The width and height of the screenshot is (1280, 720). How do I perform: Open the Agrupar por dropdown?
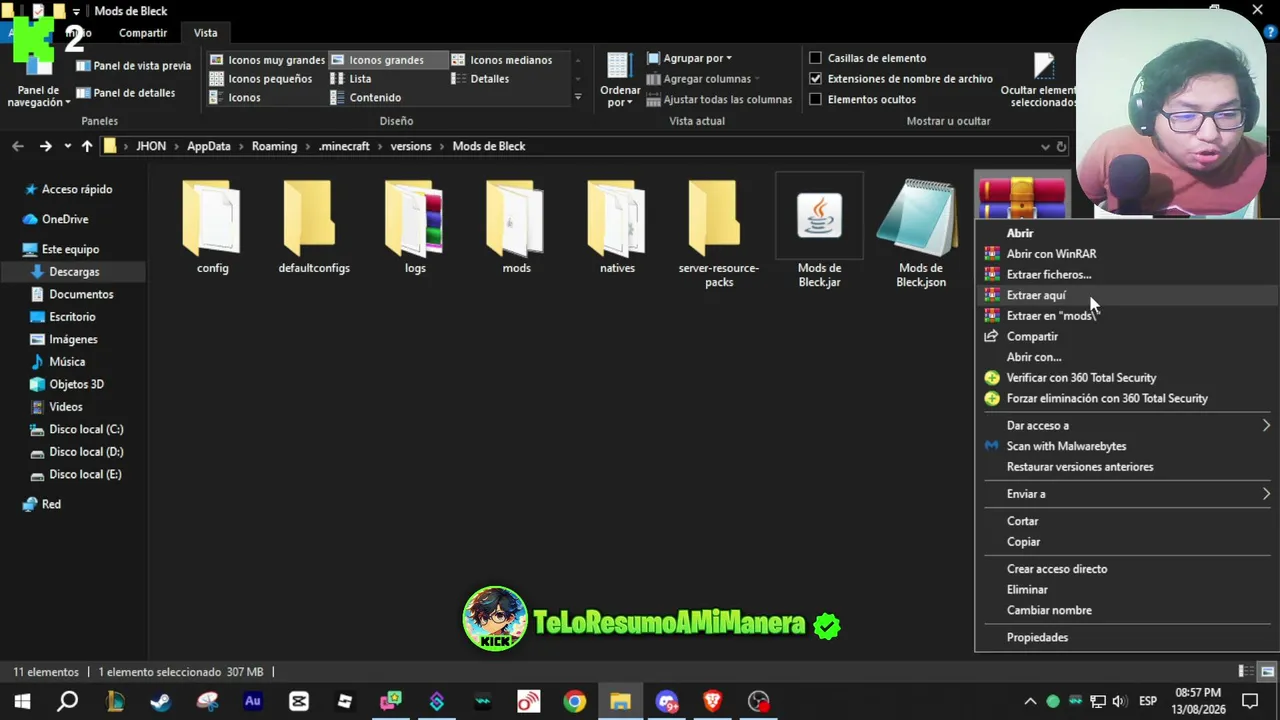[689, 58]
